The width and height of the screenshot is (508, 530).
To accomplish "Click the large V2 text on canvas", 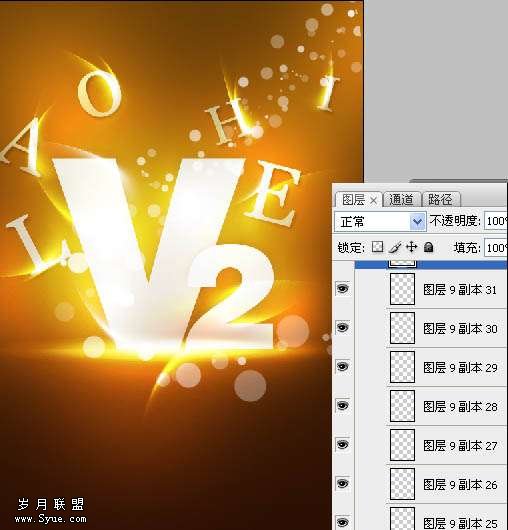I will (162, 254).
